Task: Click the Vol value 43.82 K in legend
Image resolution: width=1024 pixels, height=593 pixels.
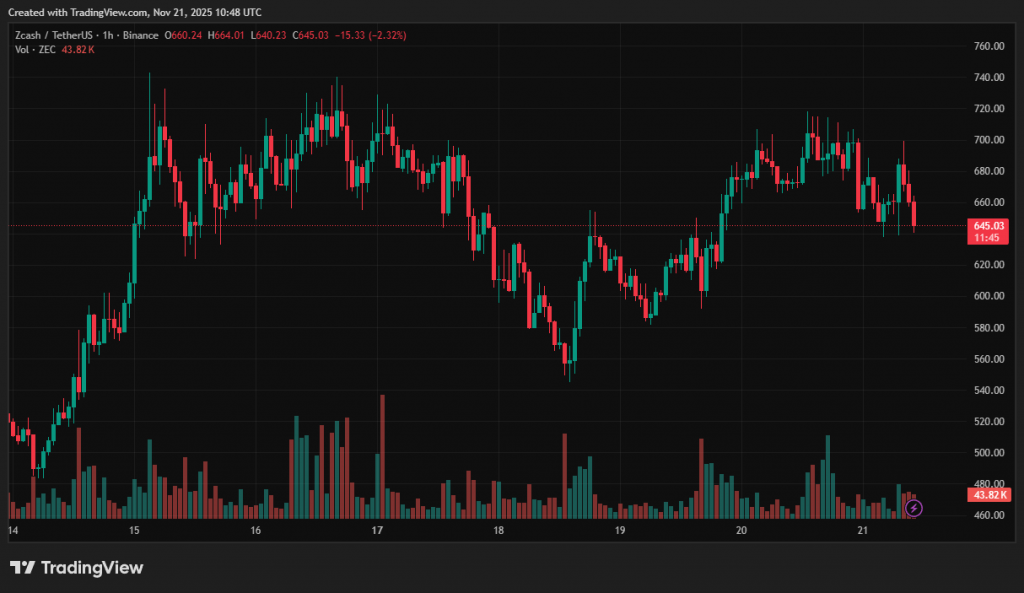Action: tap(78, 49)
